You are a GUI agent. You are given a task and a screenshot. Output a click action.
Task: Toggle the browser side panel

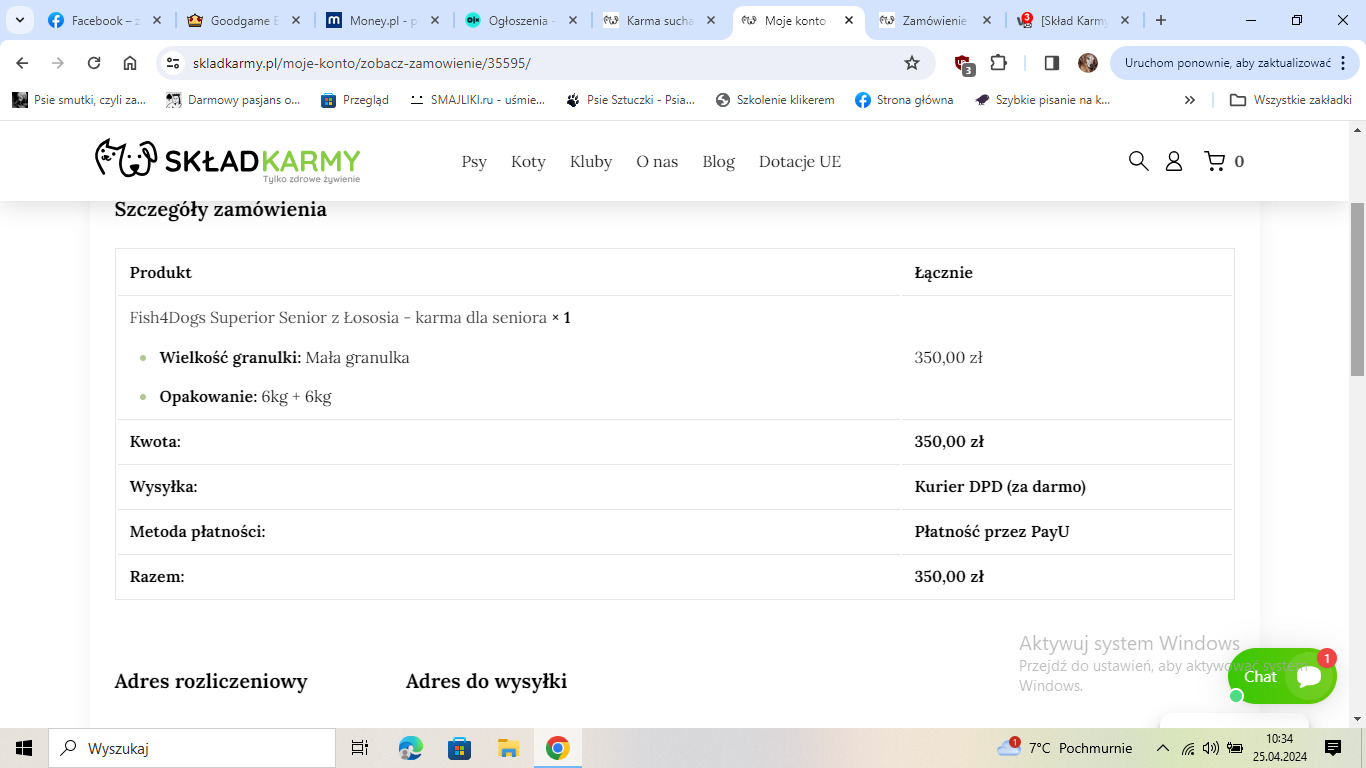(x=1051, y=63)
